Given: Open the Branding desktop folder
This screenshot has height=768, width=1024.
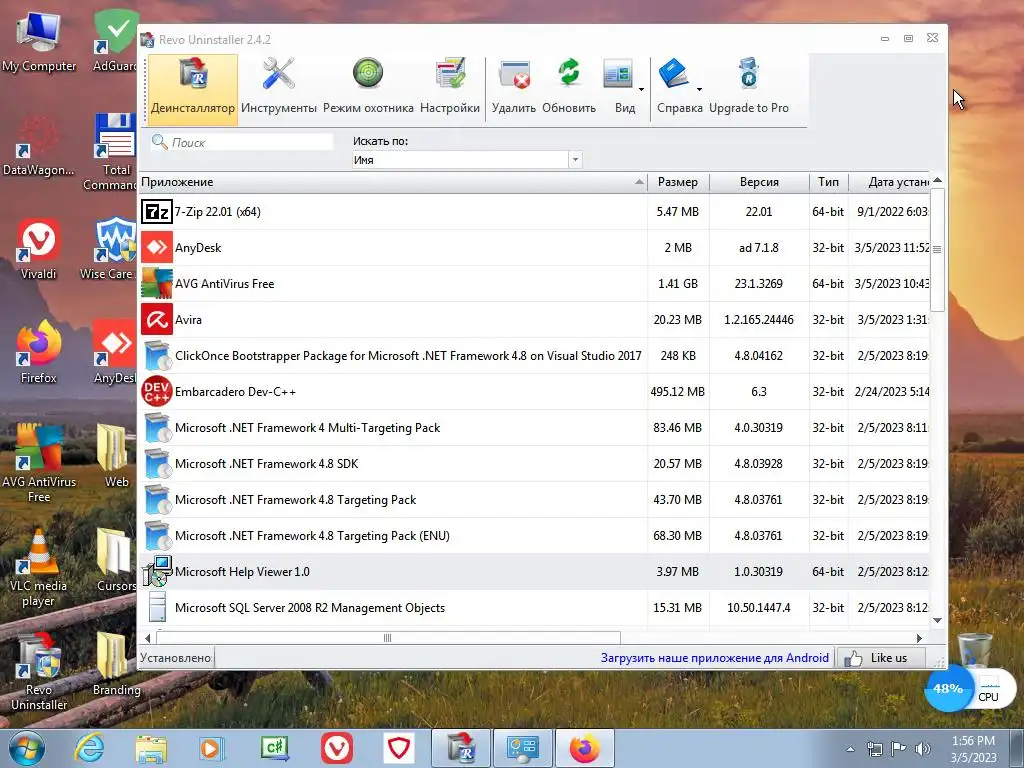Looking at the screenshot, I should tap(116, 664).
